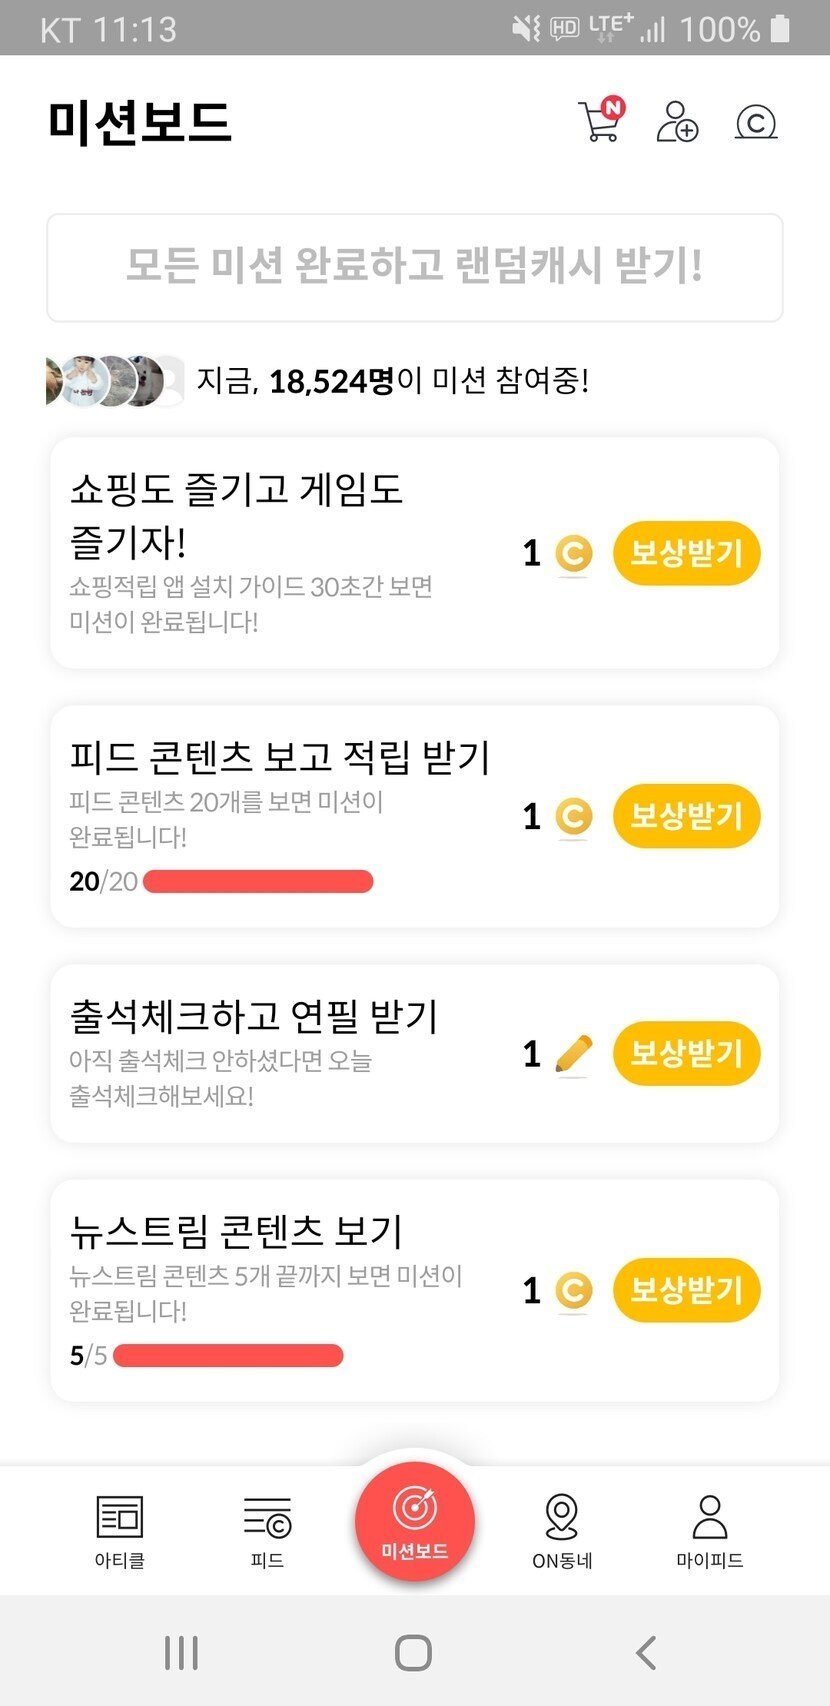Claim reward for 뉴스트림 콘텐츠 mission

click(686, 1290)
